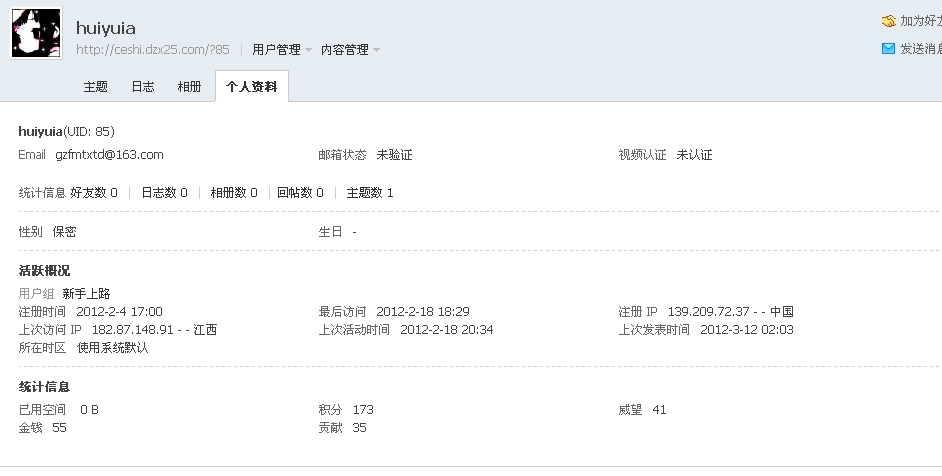942x476 pixels.
Task: Open the 日志数 0 statistic link
Action: [164, 193]
